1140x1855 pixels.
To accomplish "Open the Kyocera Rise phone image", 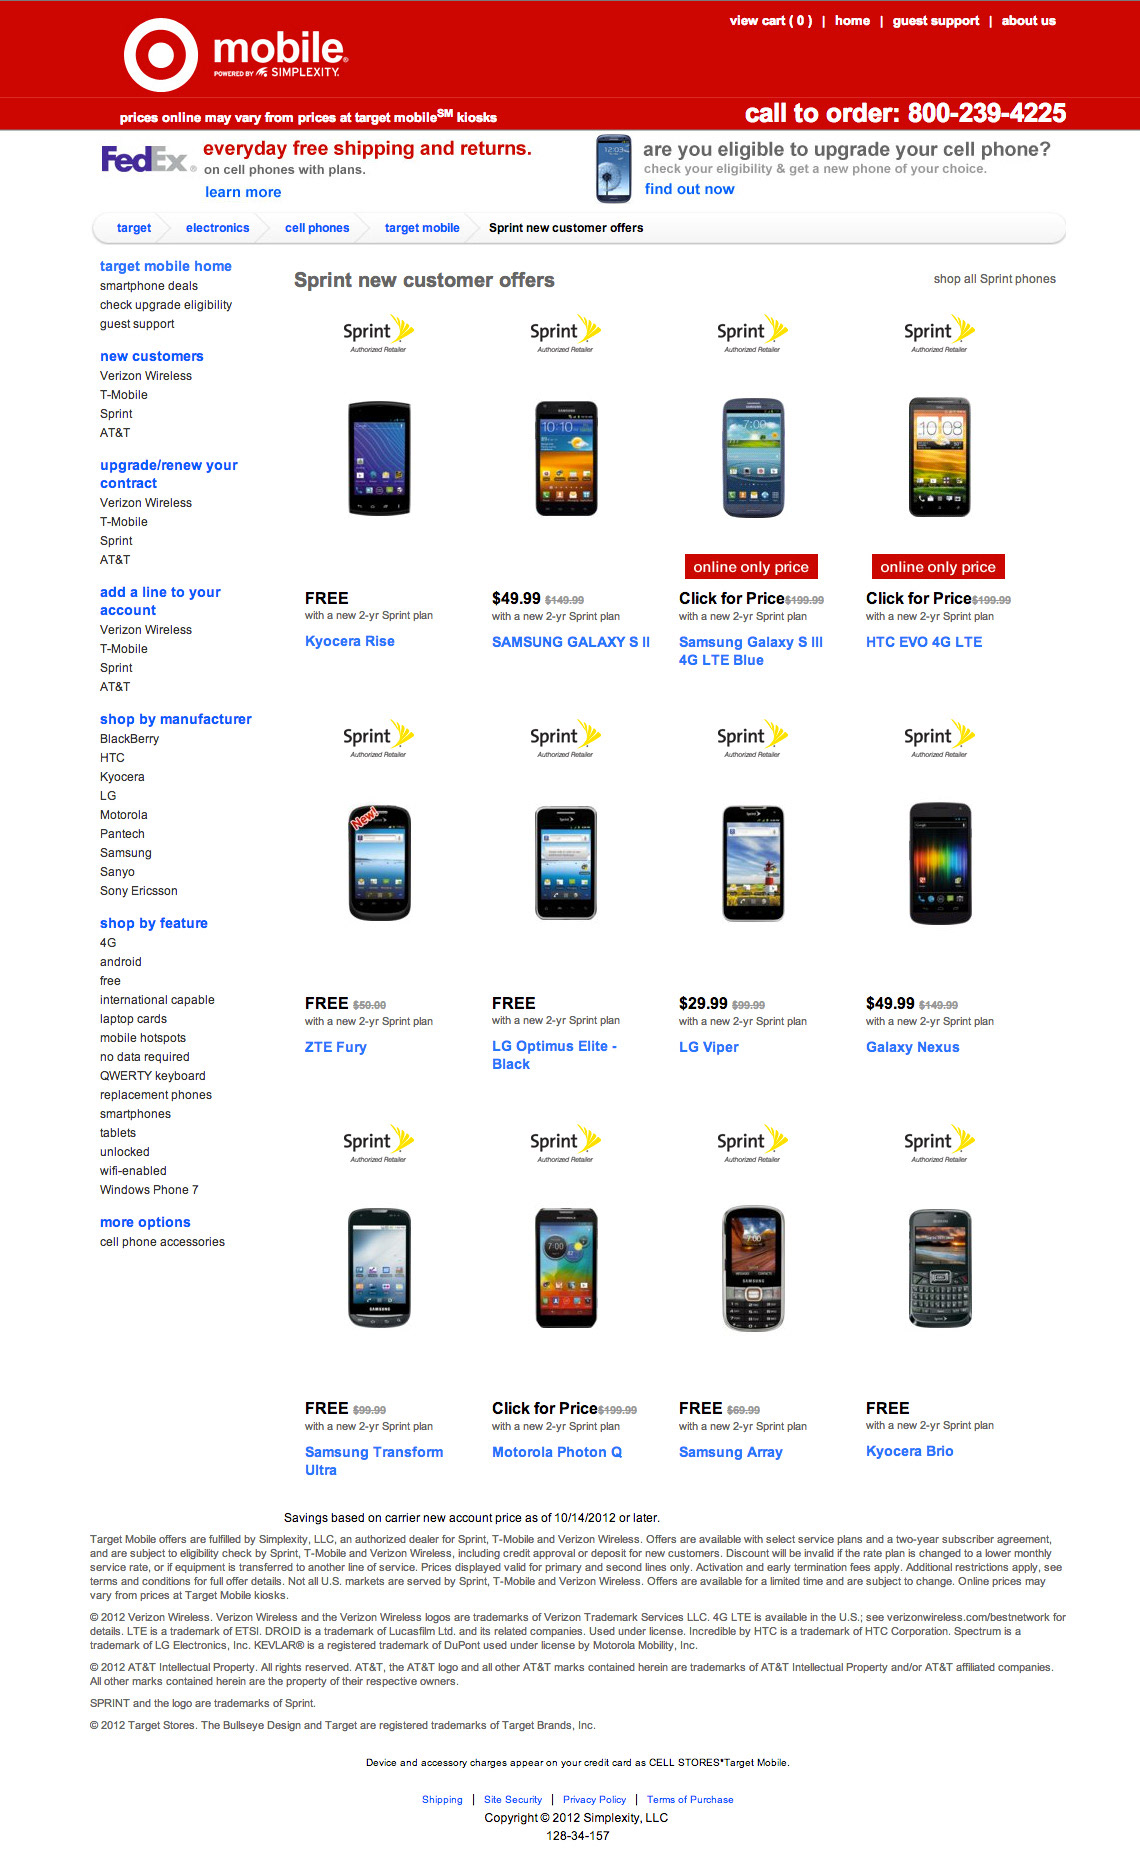I will 379,458.
